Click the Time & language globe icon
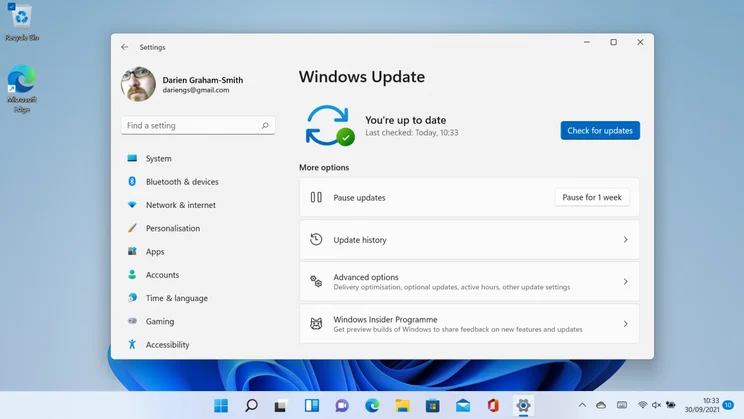 [132, 298]
